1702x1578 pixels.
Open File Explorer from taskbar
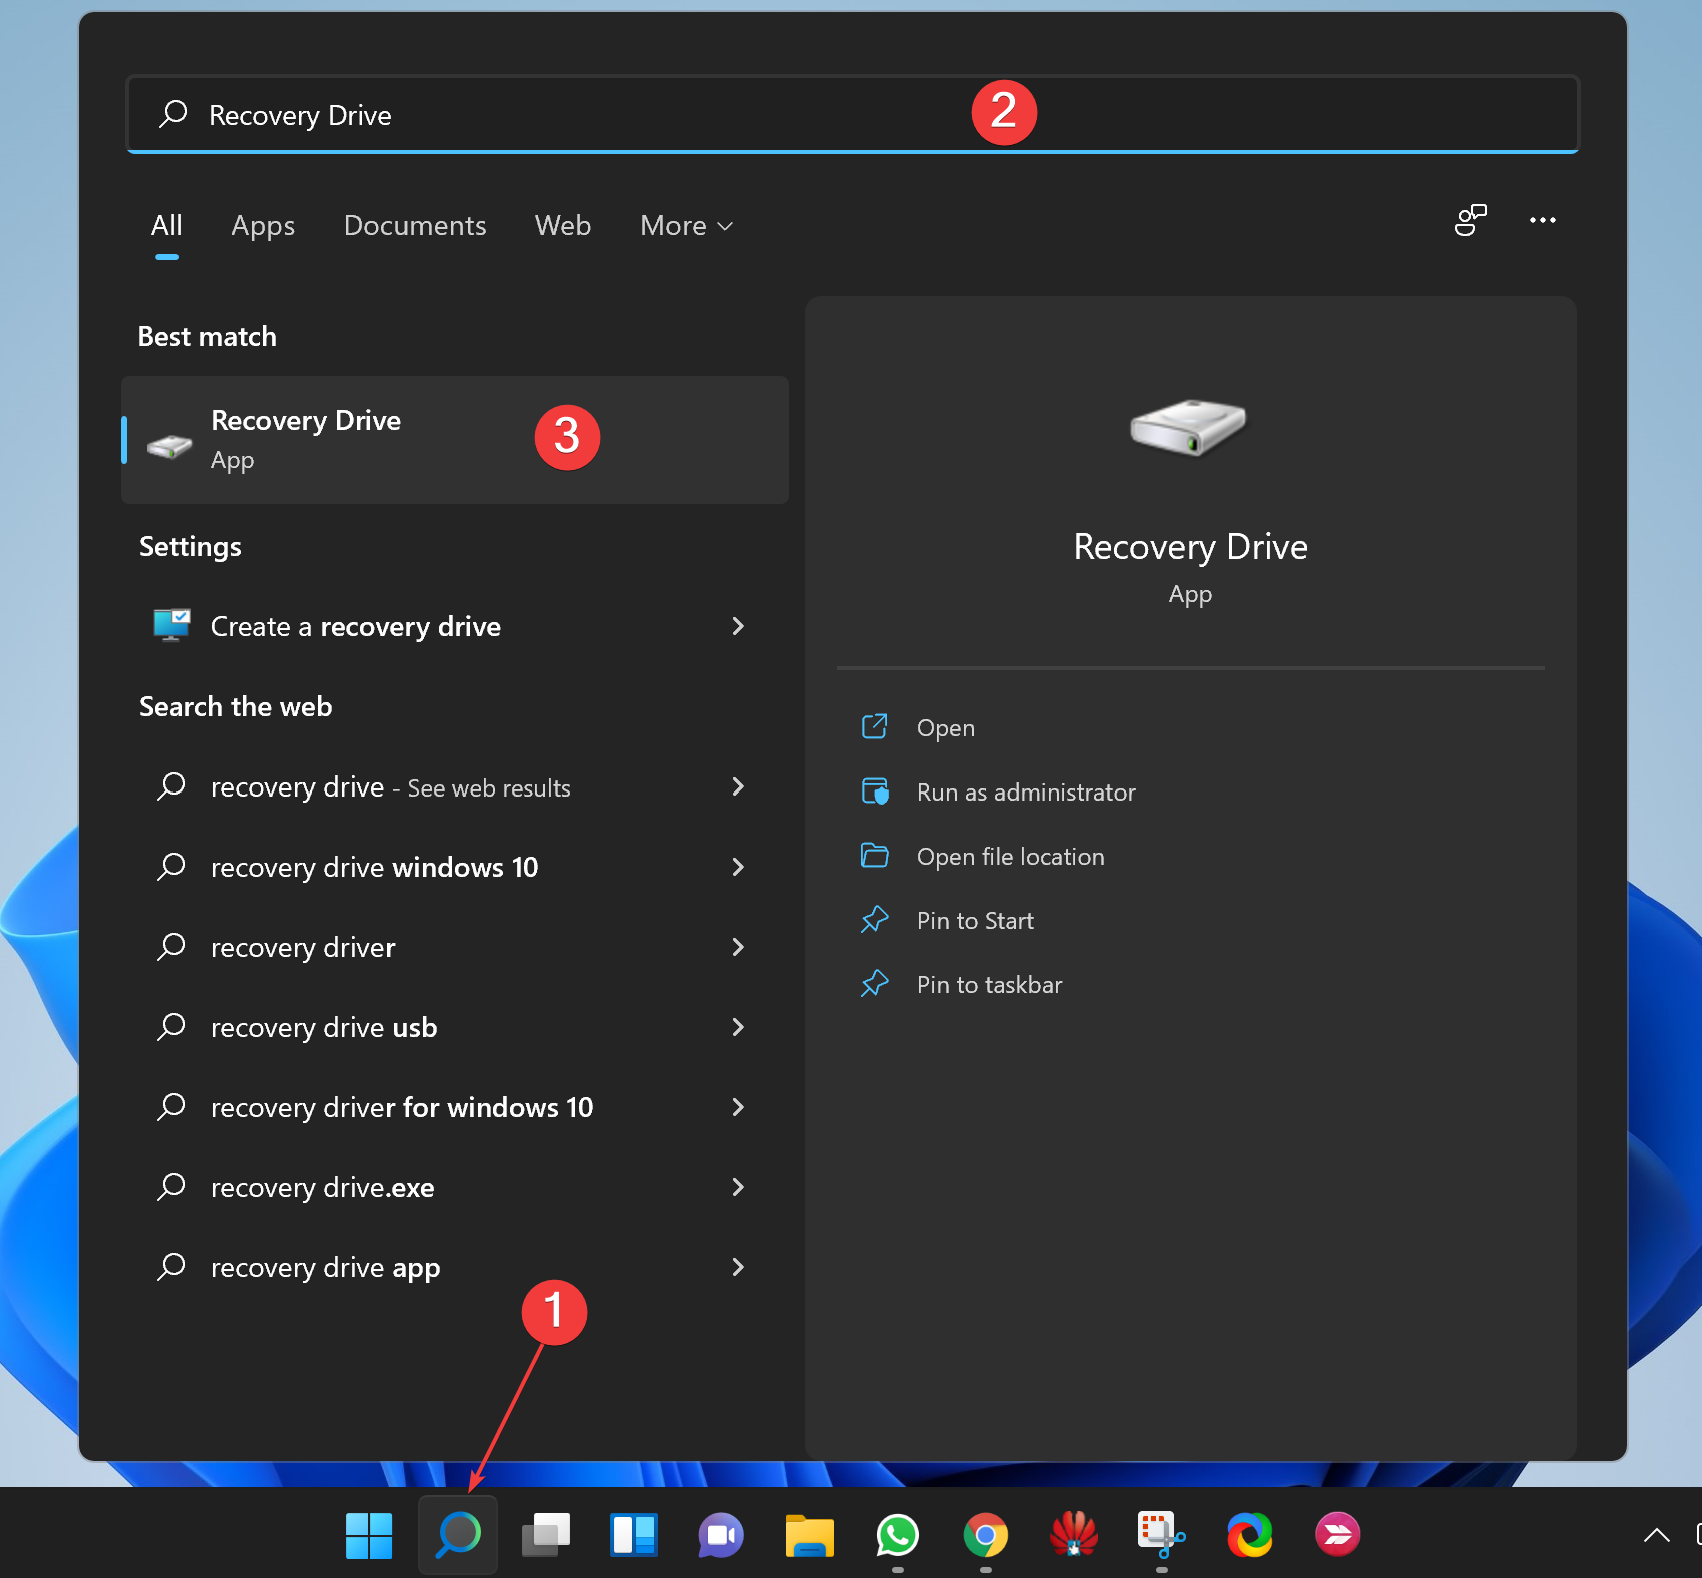click(810, 1535)
